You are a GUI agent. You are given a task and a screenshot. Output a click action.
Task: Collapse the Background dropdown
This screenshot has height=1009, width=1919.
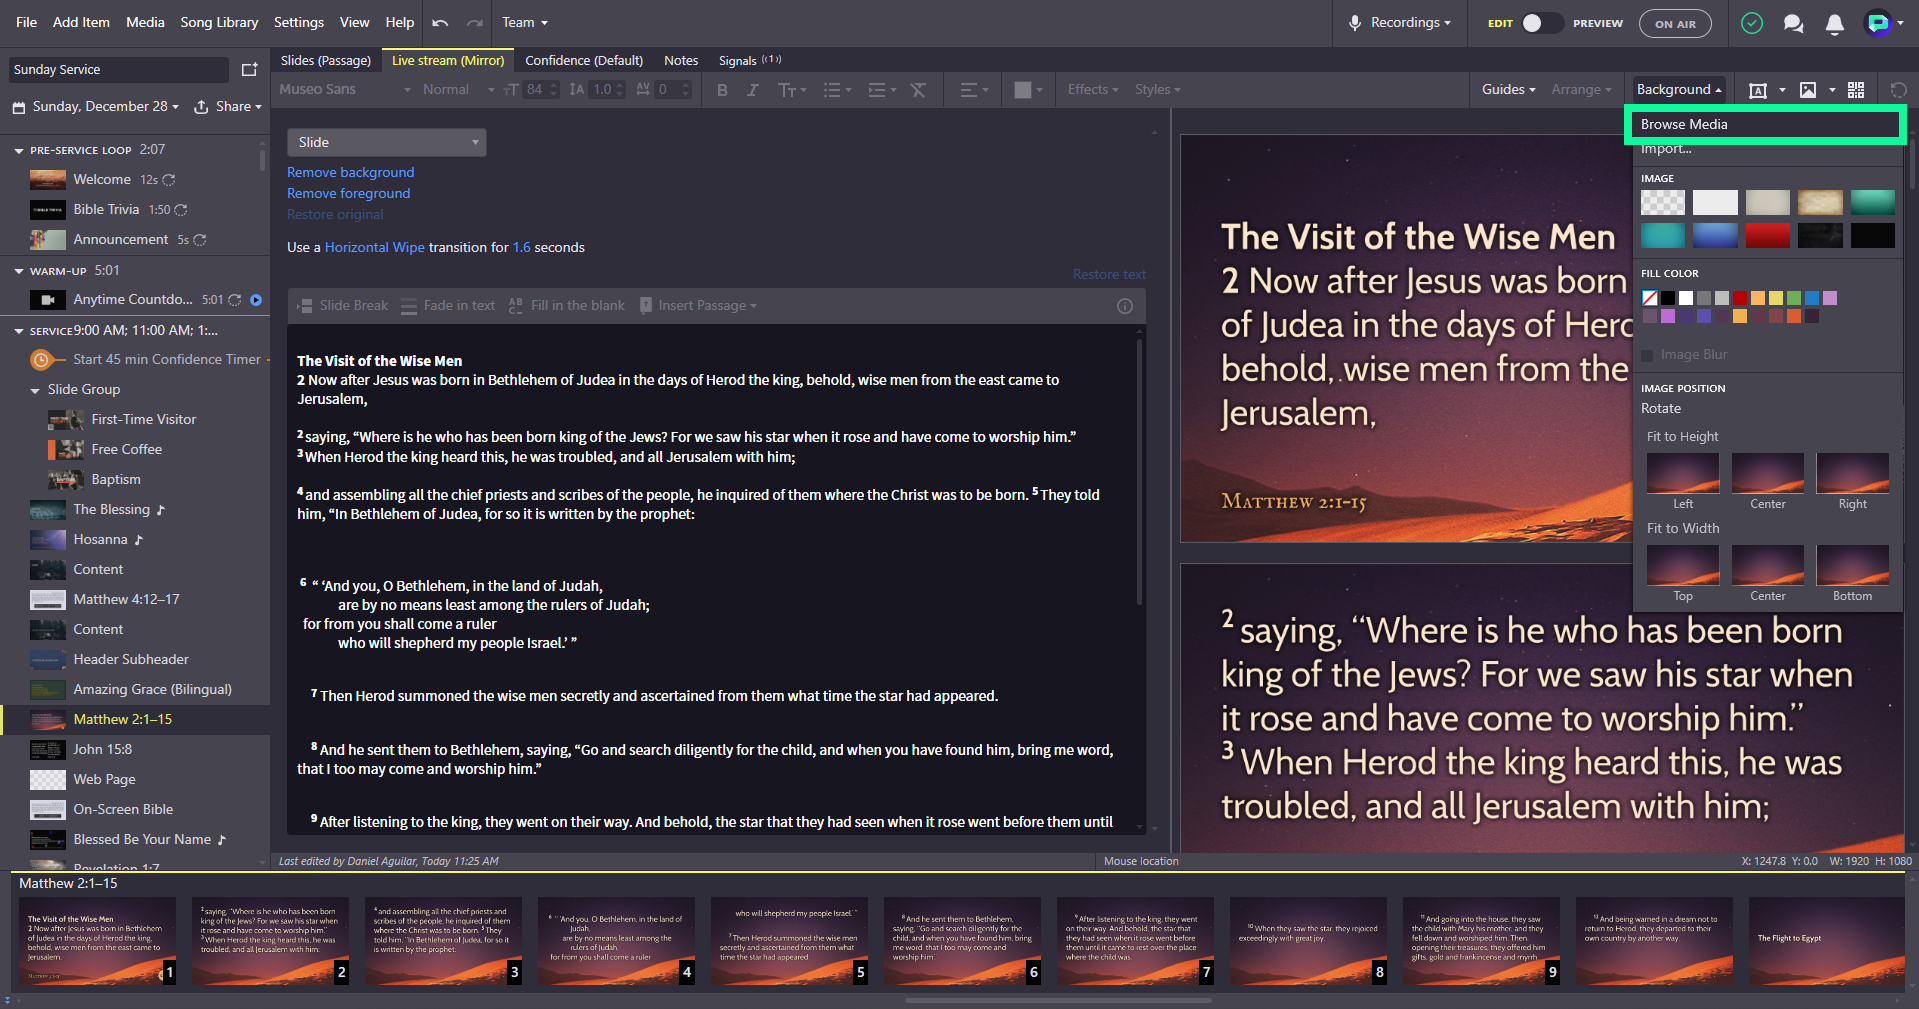pos(1679,89)
